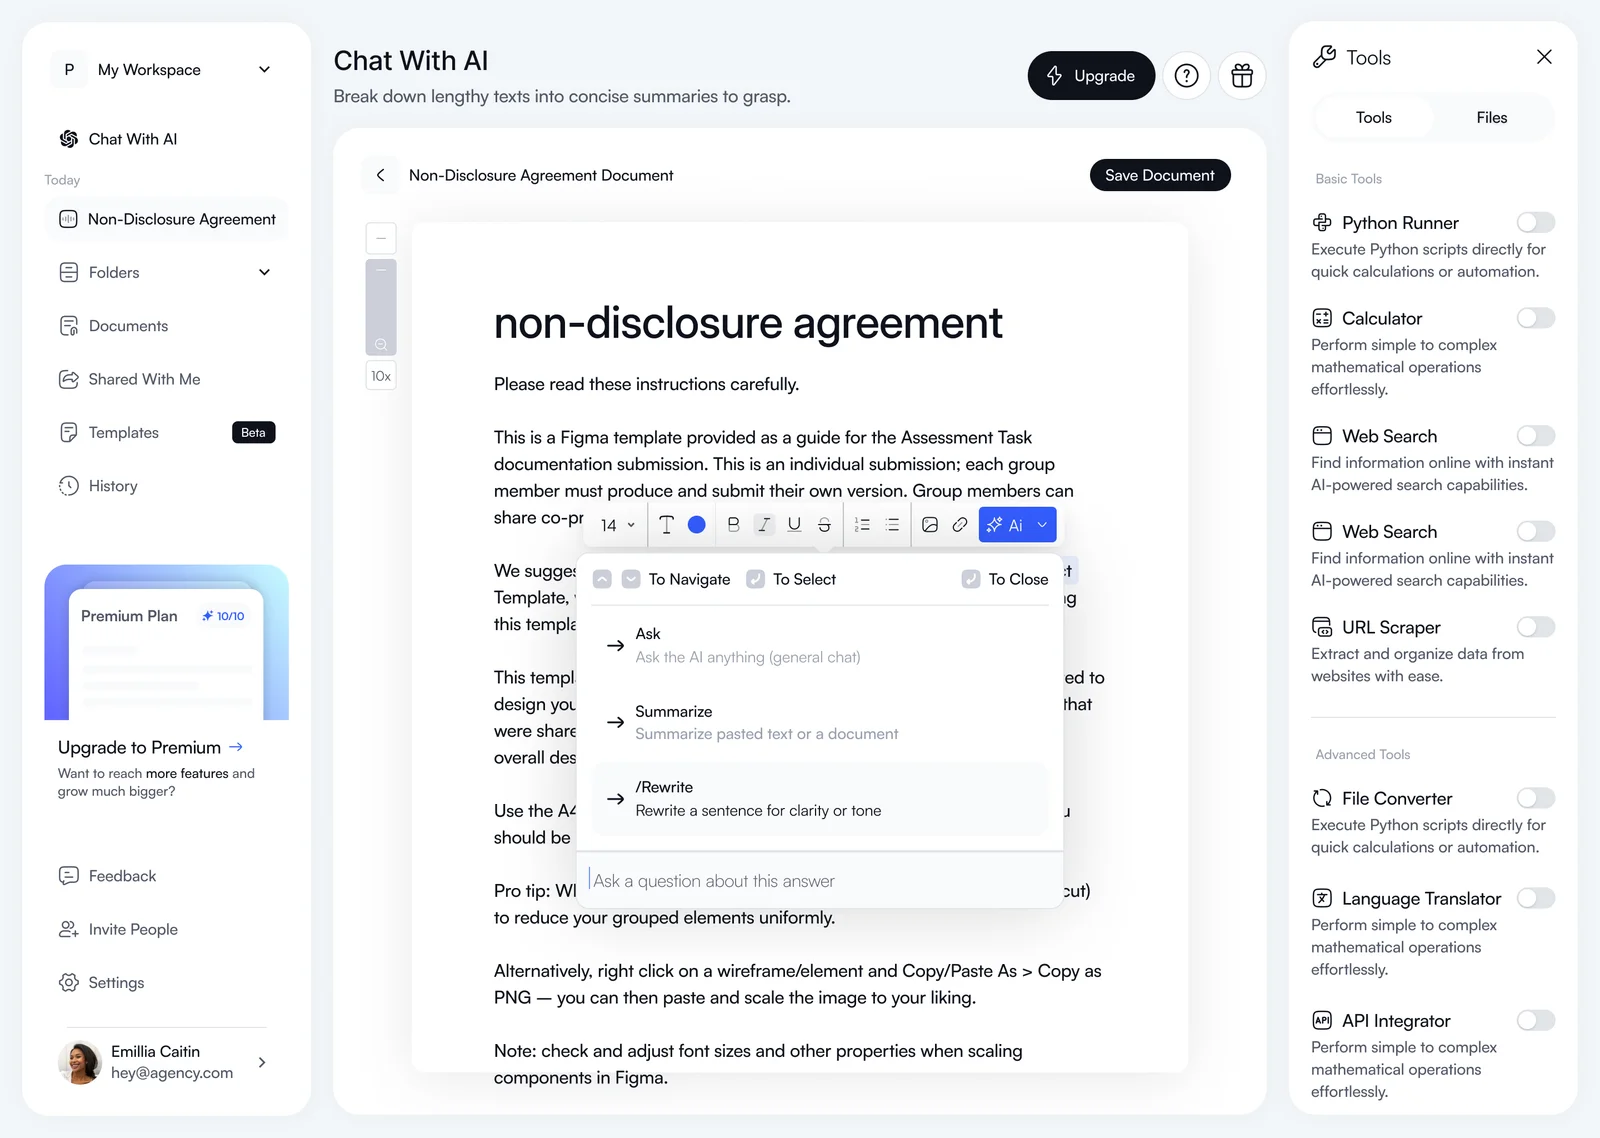Insert a numbered list
Viewport: 1600px width, 1138px height.
click(x=862, y=525)
